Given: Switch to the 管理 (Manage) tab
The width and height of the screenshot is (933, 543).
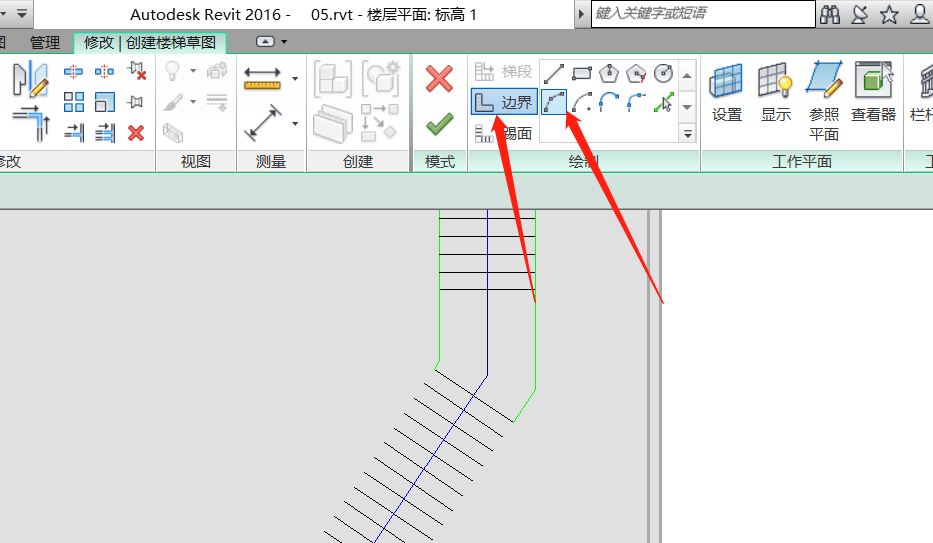Looking at the screenshot, I should (44, 42).
